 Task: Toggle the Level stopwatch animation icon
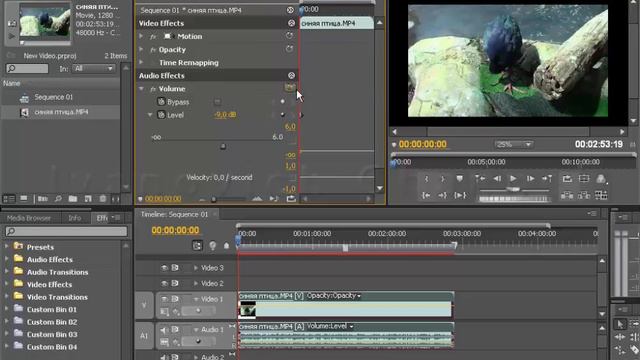161,115
